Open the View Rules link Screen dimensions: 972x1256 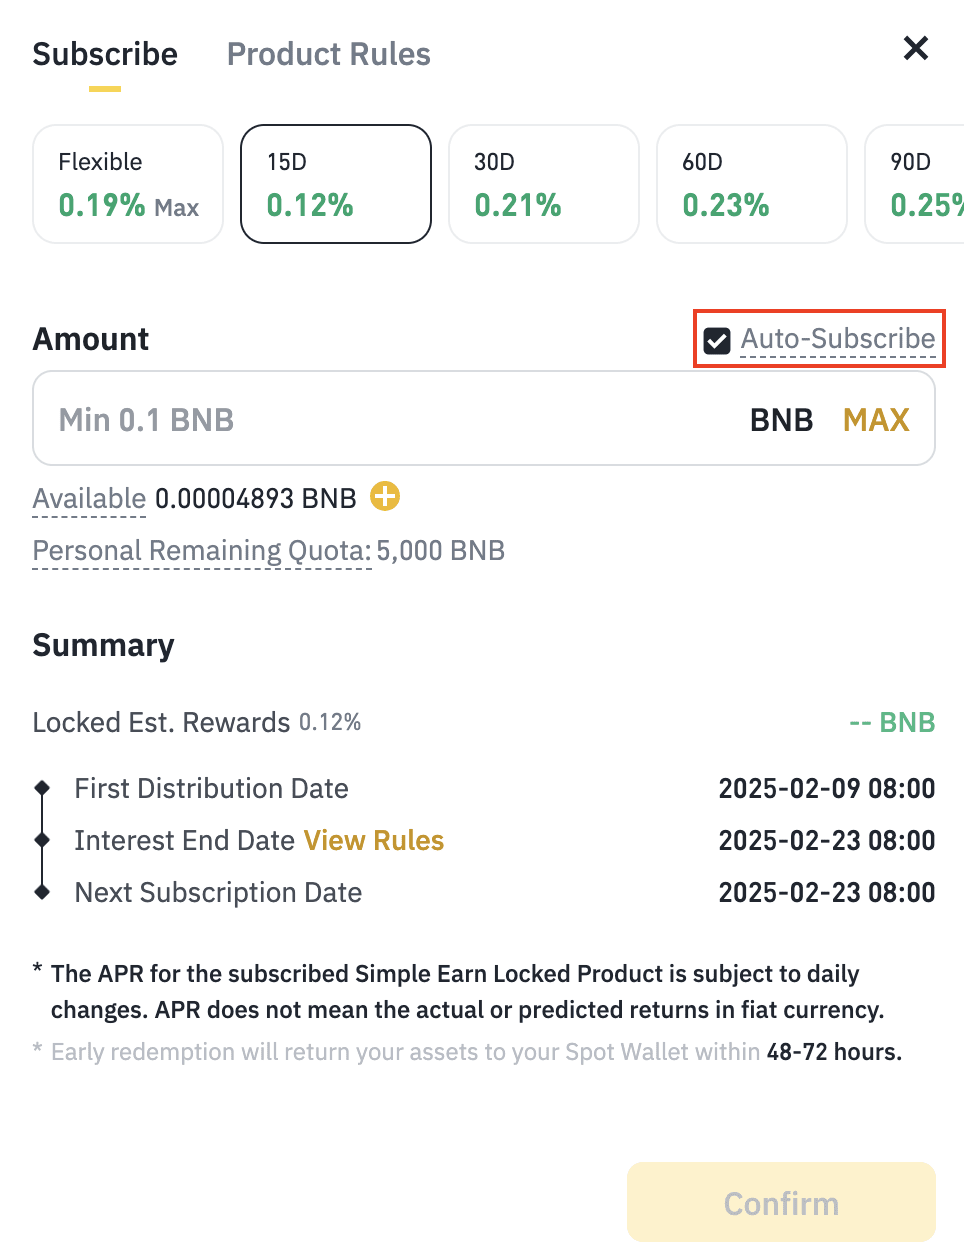(x=374, y=841)
